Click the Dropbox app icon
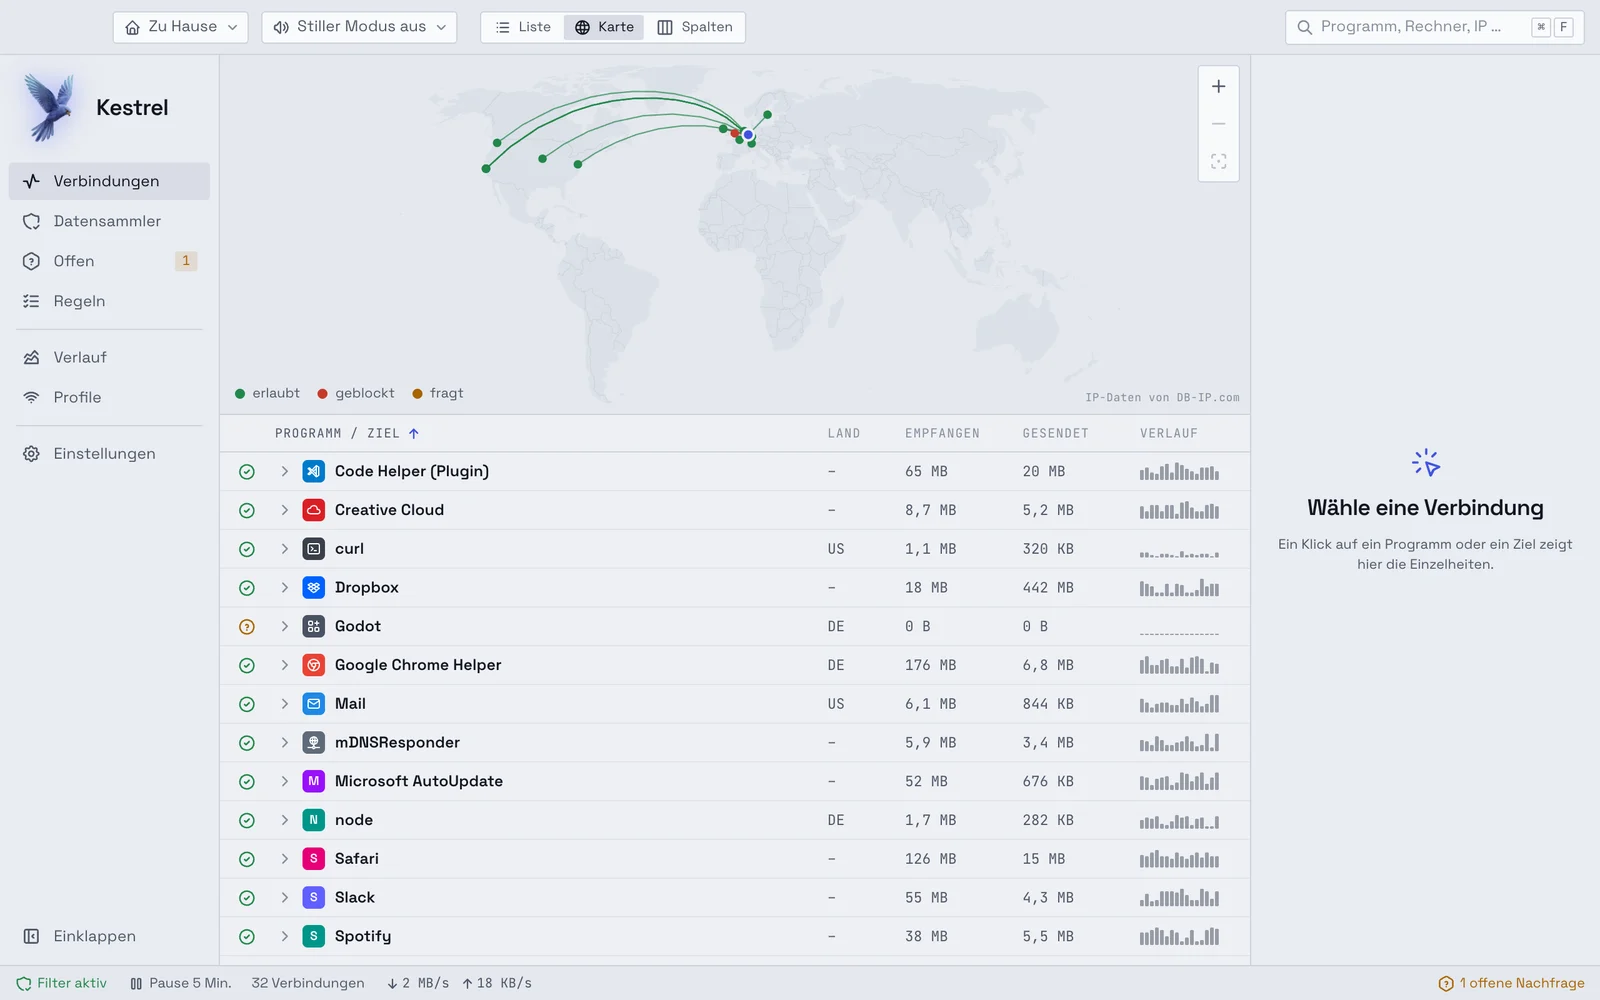The image size is (1600, 1000). (314, 588)
